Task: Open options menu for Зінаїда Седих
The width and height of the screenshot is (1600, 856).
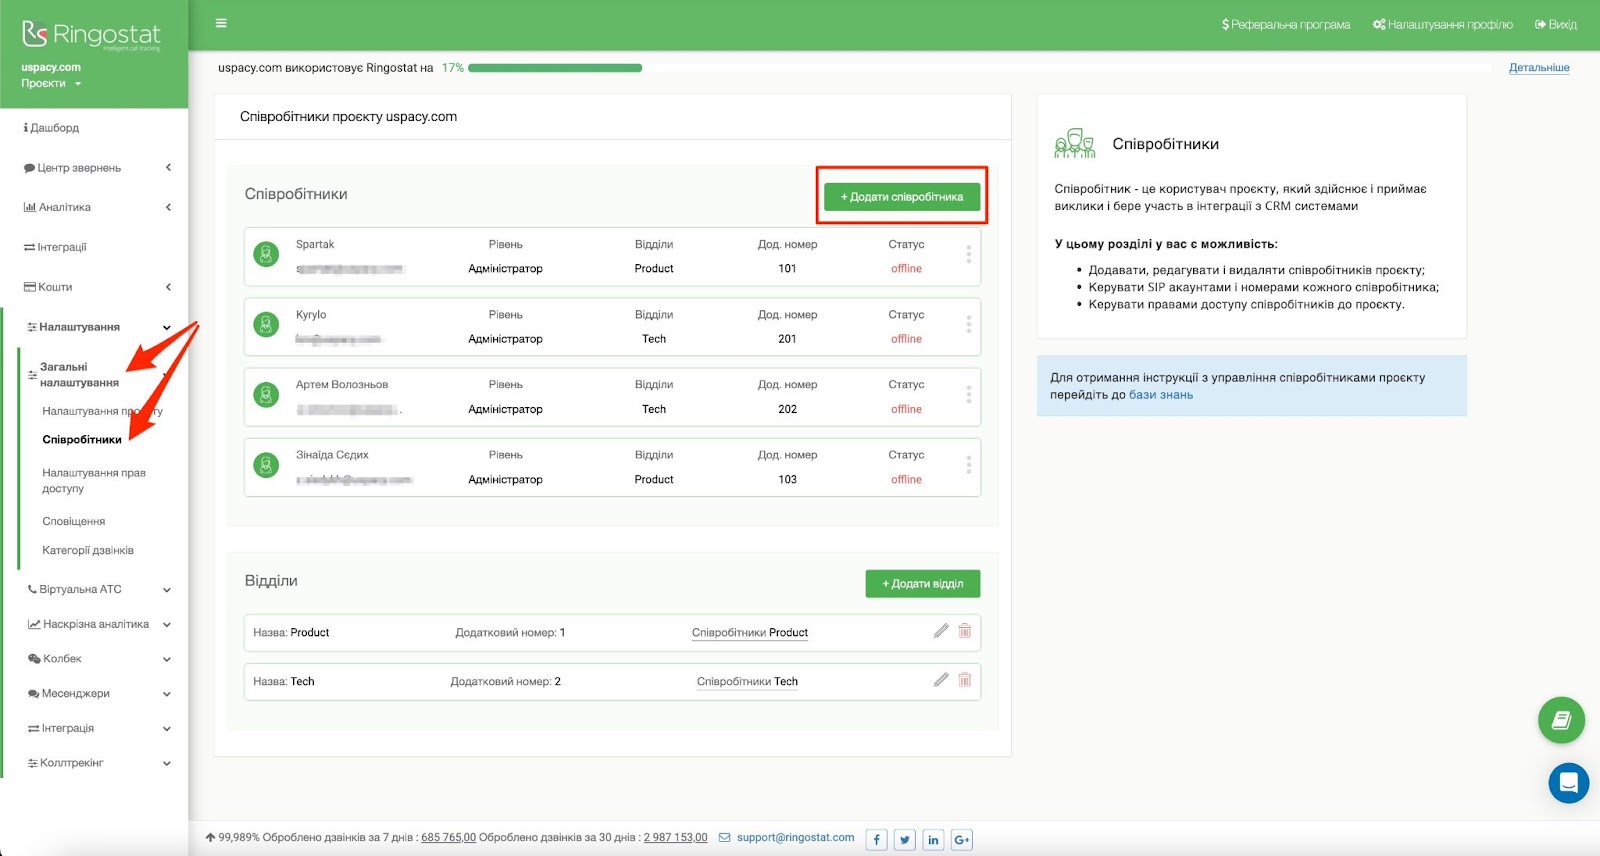Action: [968, 465]
